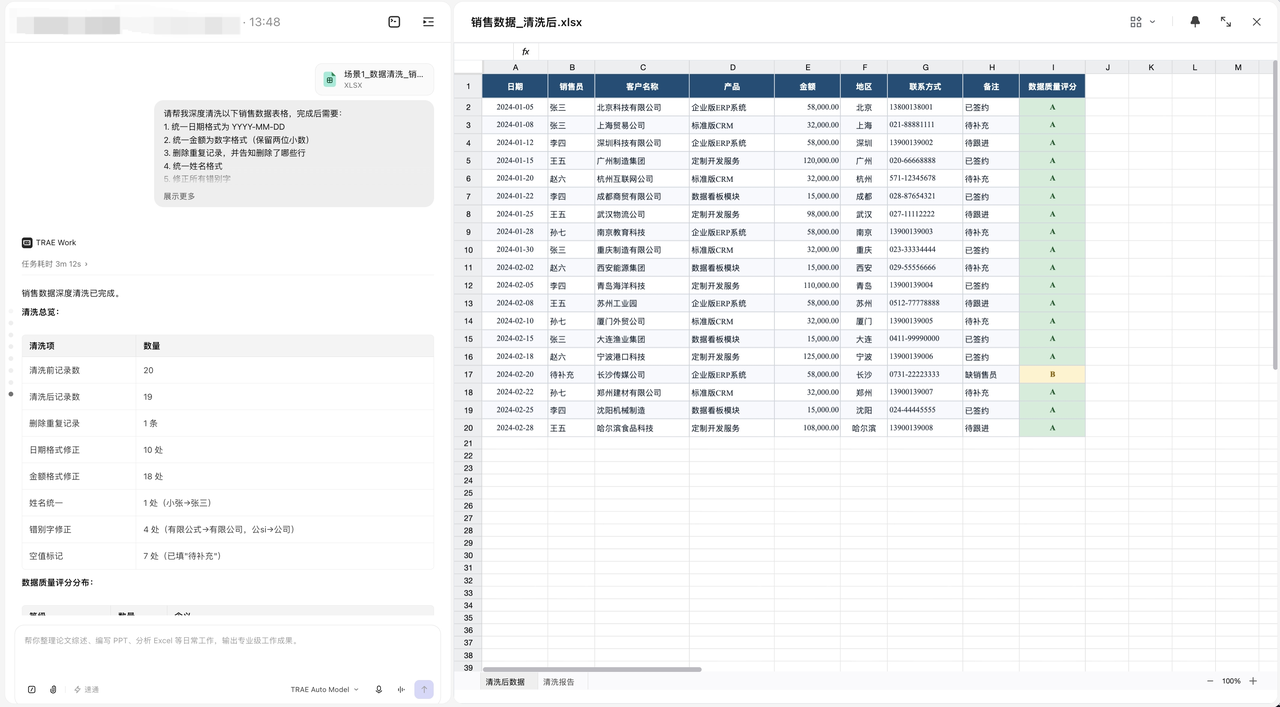Zoom in with the plus icon
1280x707 pixels.
[1253, 681]
